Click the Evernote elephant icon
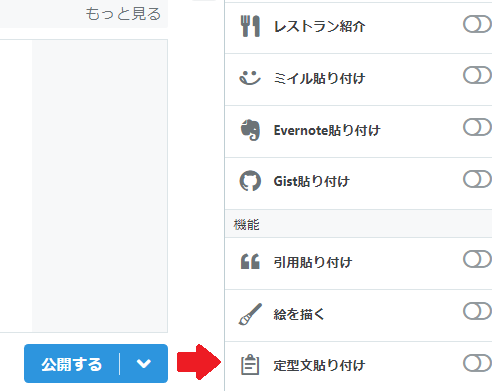The height and width of the screenshot is (391, 492). [250, 130]
